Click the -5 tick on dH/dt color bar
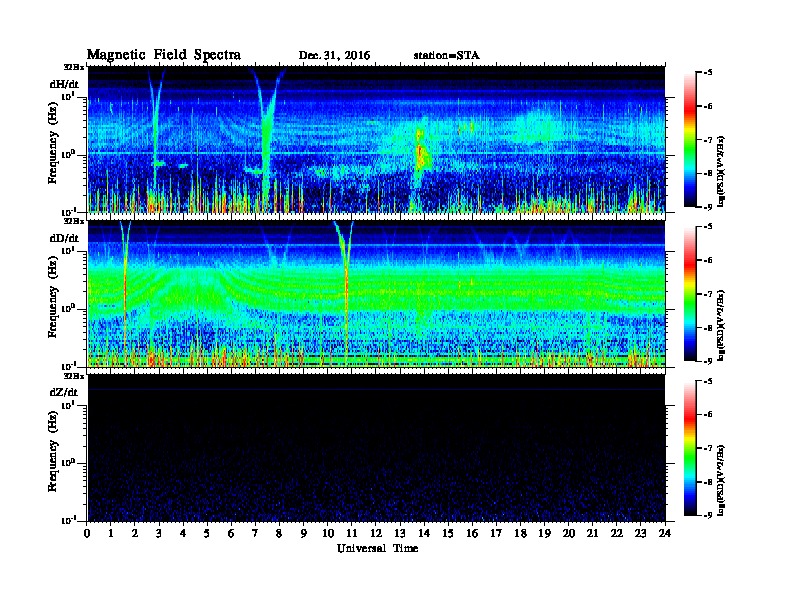This screenshot has height=612, width=792. (709, 73)
